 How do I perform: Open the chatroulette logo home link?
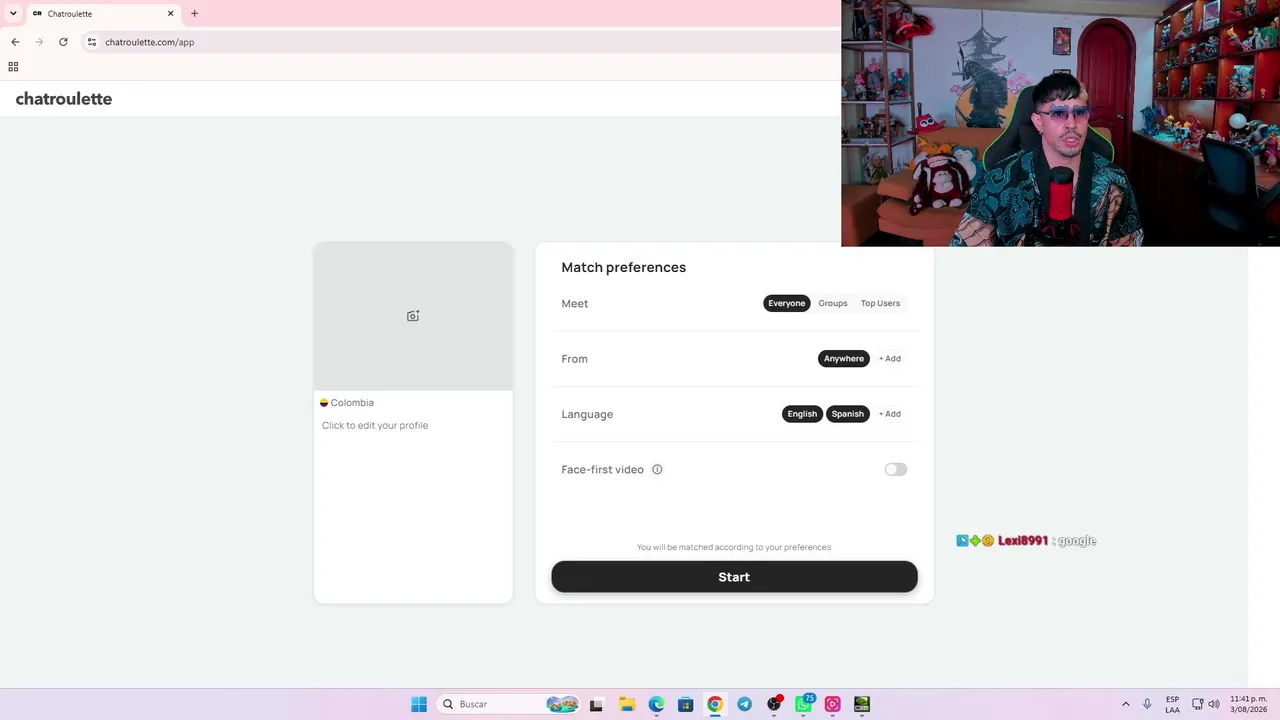click(x=64, y=99)
